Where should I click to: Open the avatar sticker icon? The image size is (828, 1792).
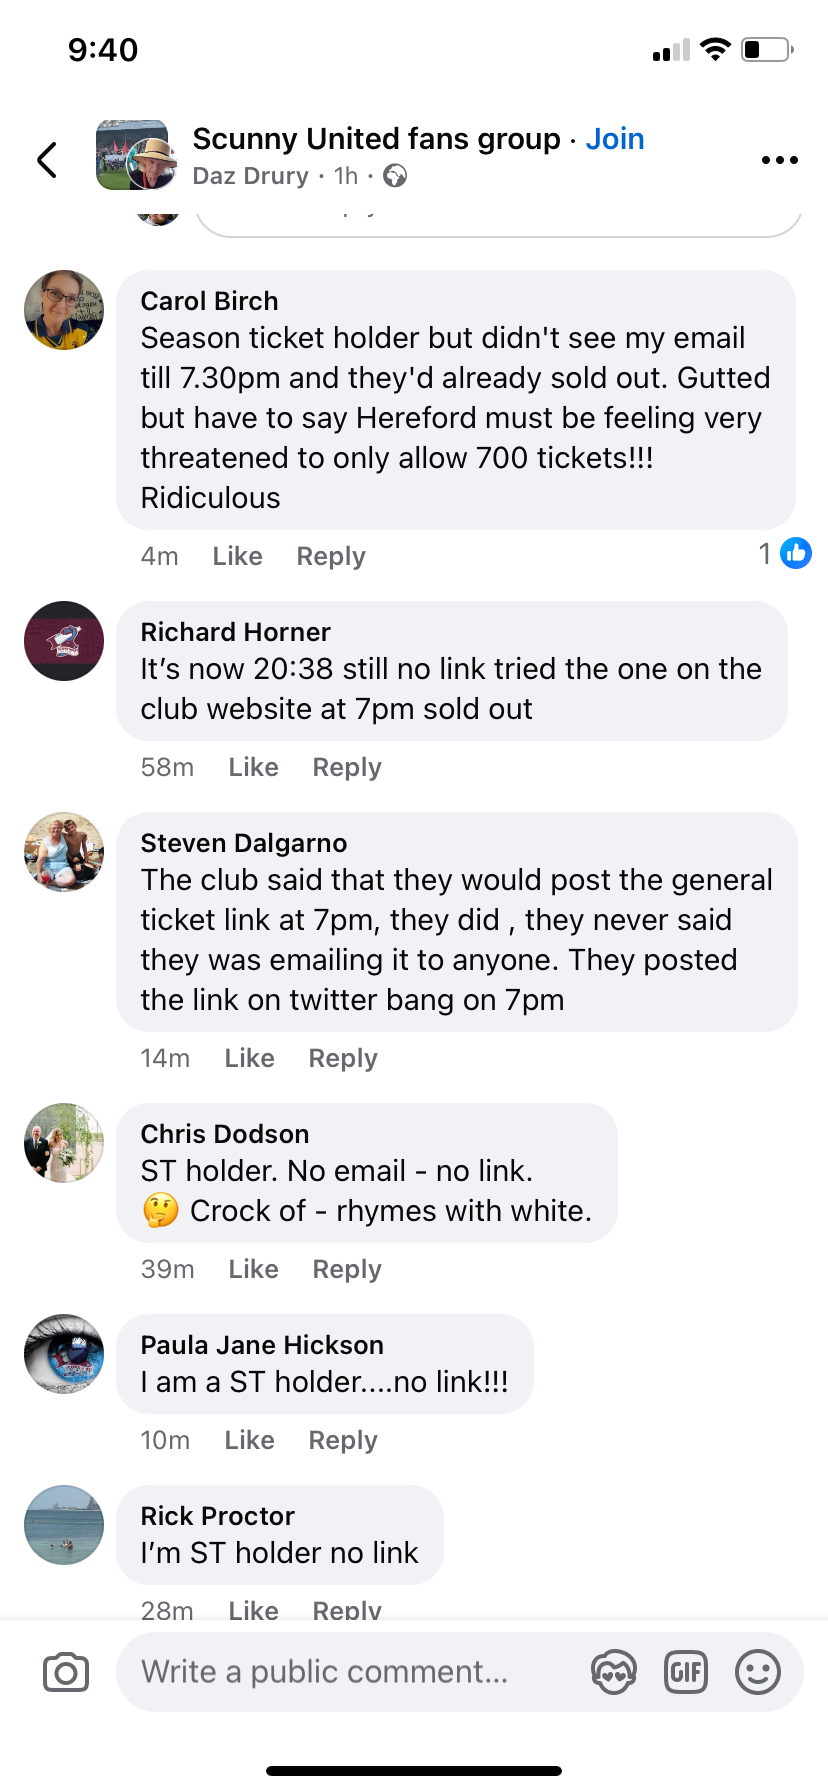tap(614, 1672)
